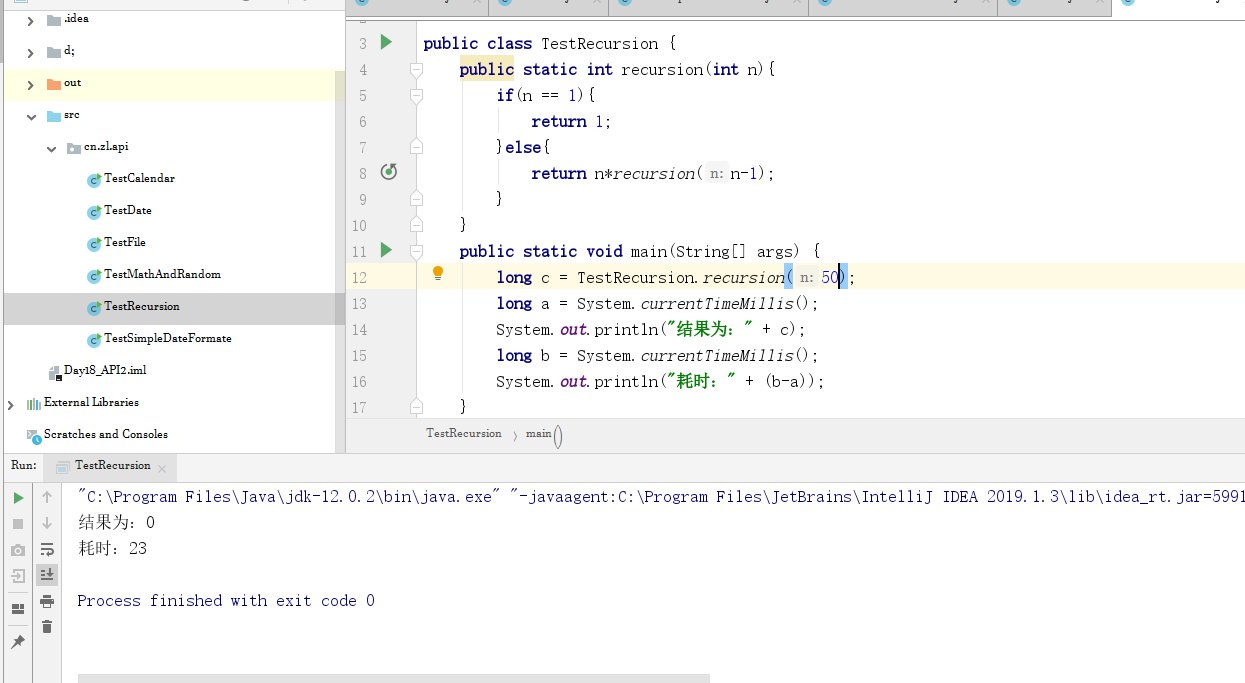Toggle pin tab pushpin in Run panel

pyautogui.click(x=18, y=641)
